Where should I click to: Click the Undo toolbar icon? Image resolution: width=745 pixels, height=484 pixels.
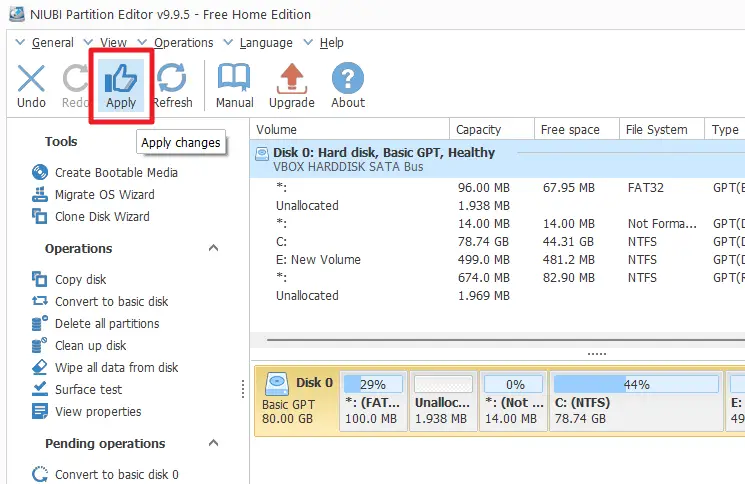(31, 78)
